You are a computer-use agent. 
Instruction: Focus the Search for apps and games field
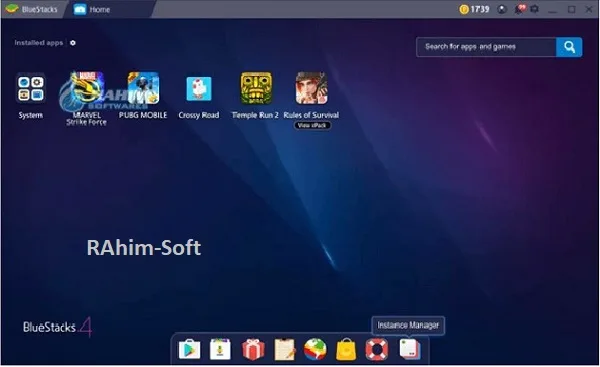click(x=486, y=47)
